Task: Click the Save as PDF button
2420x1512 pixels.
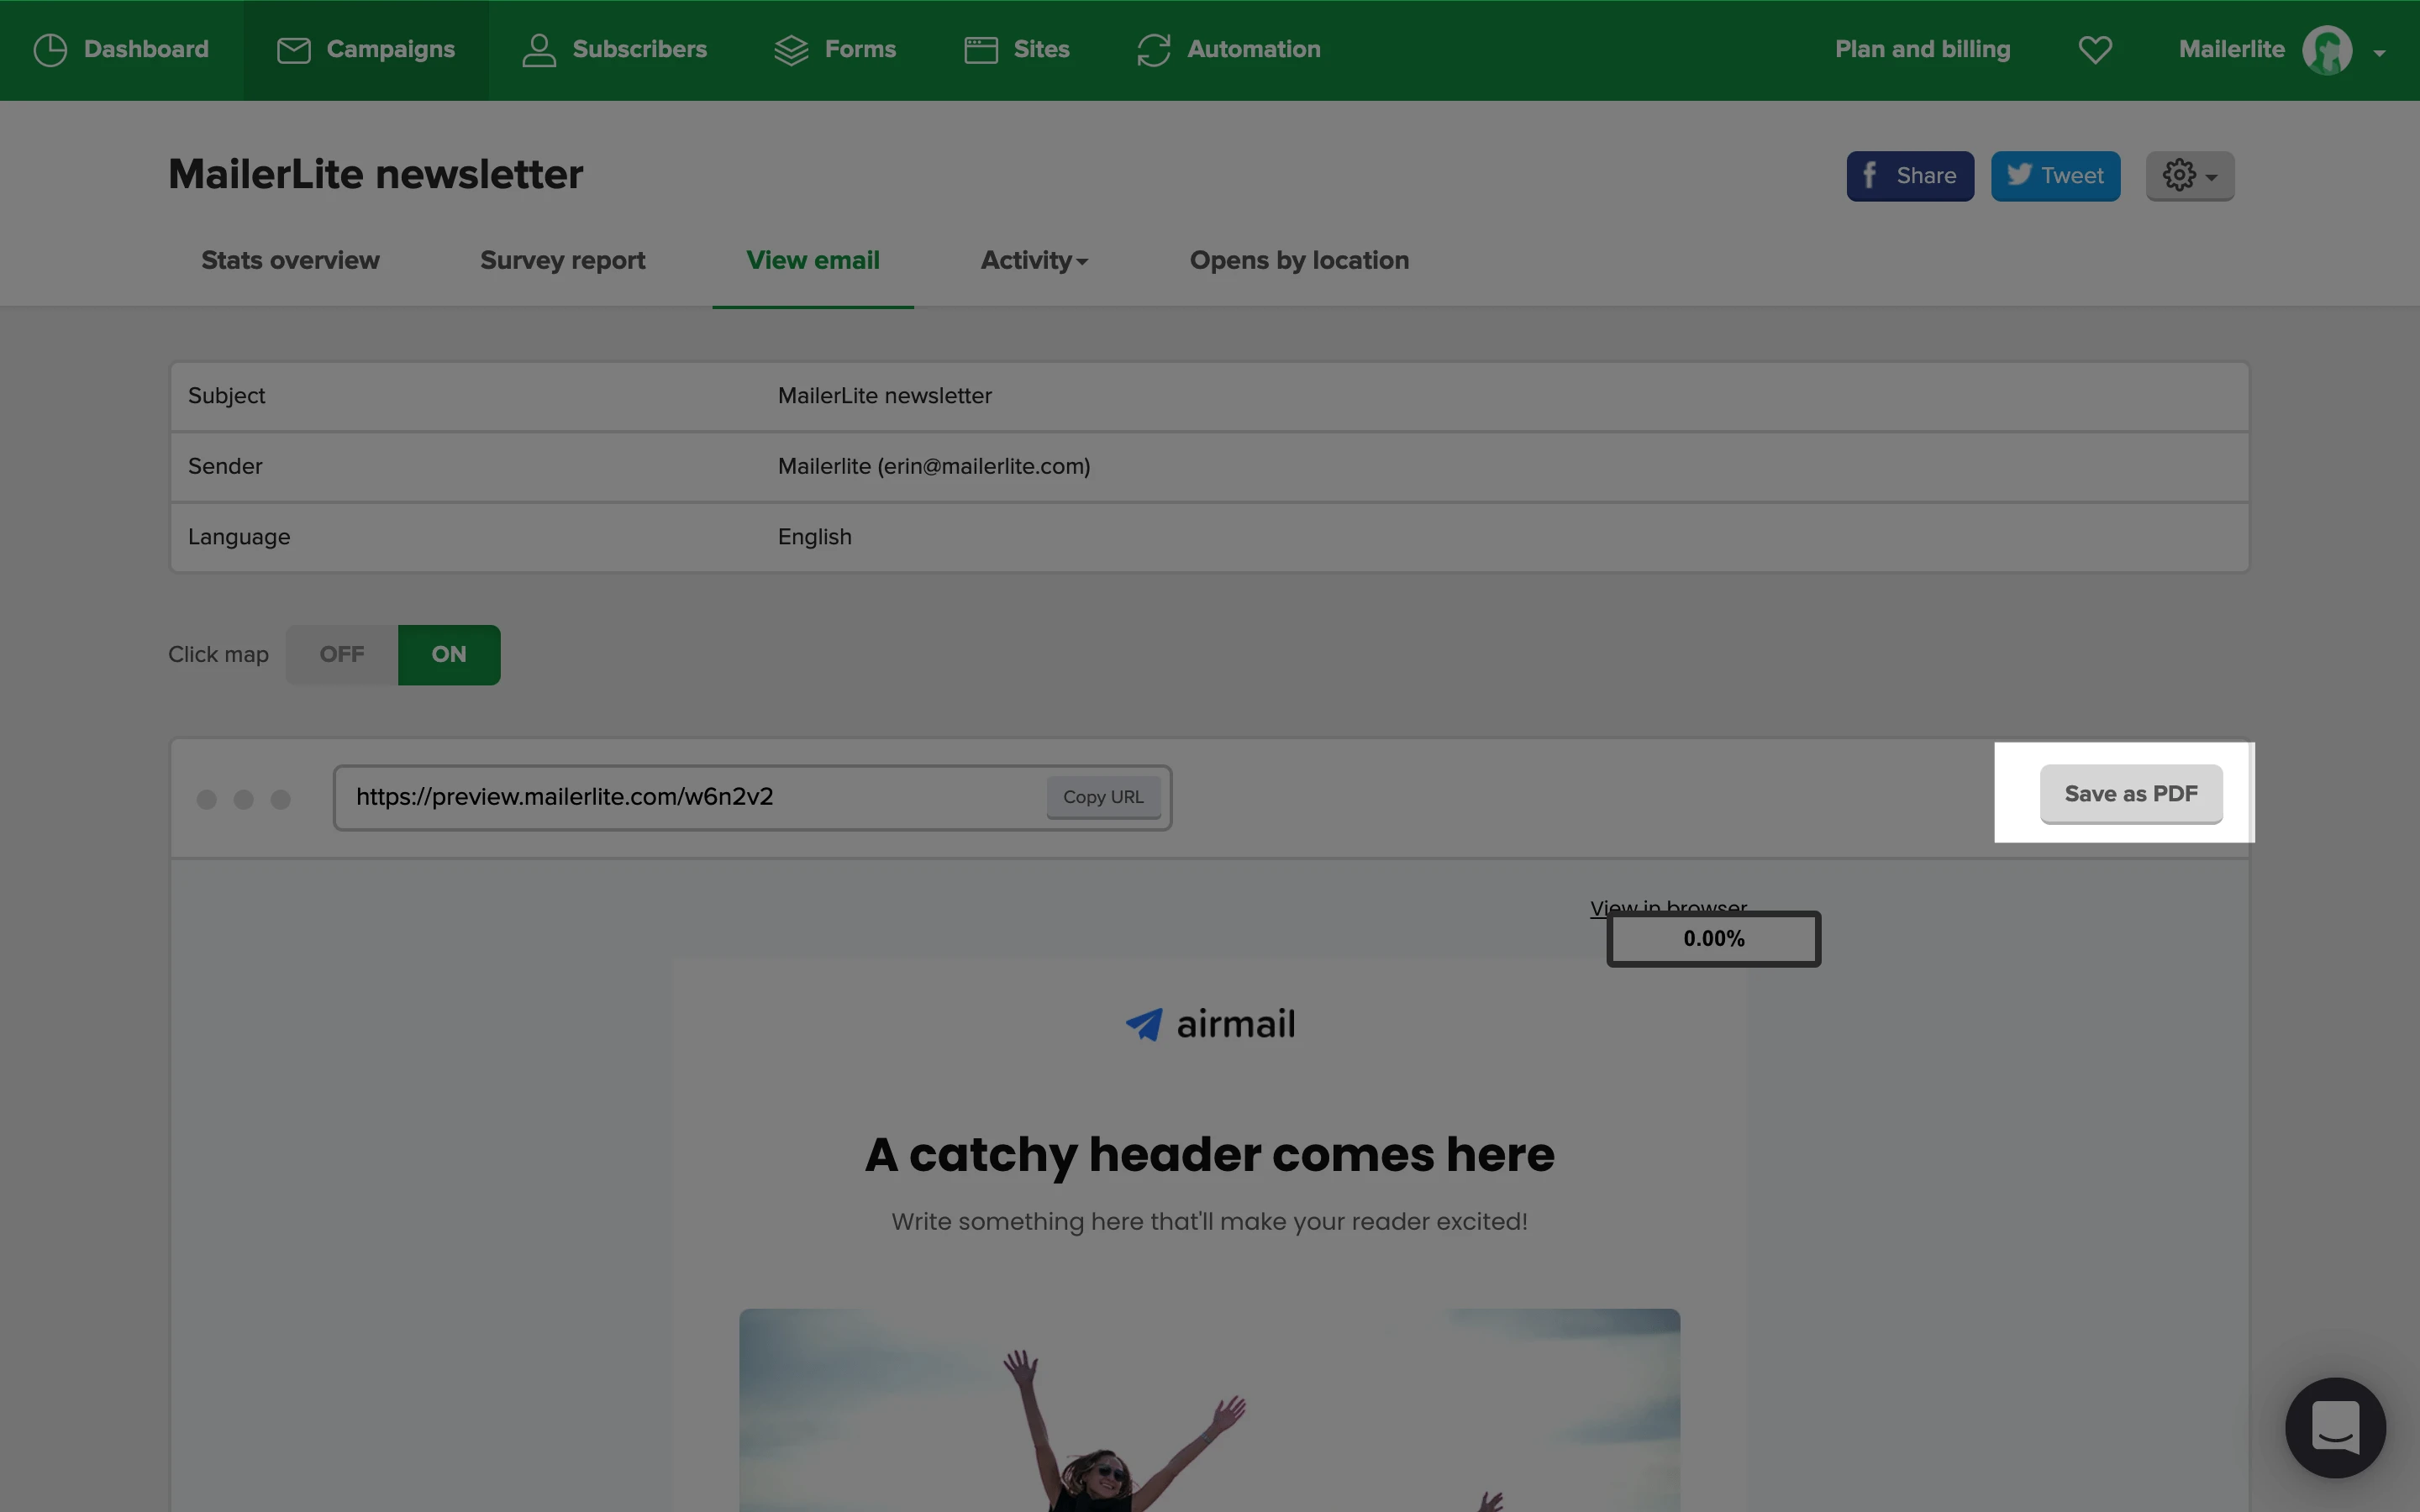Action: coord(2130,794)
